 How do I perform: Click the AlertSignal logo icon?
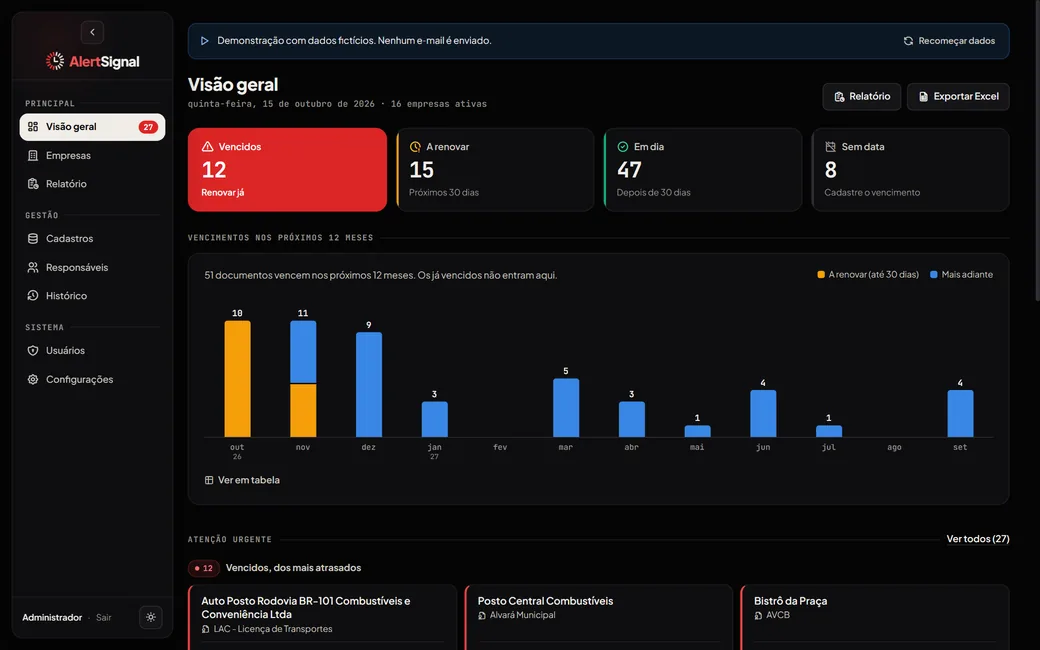(55, 61)
